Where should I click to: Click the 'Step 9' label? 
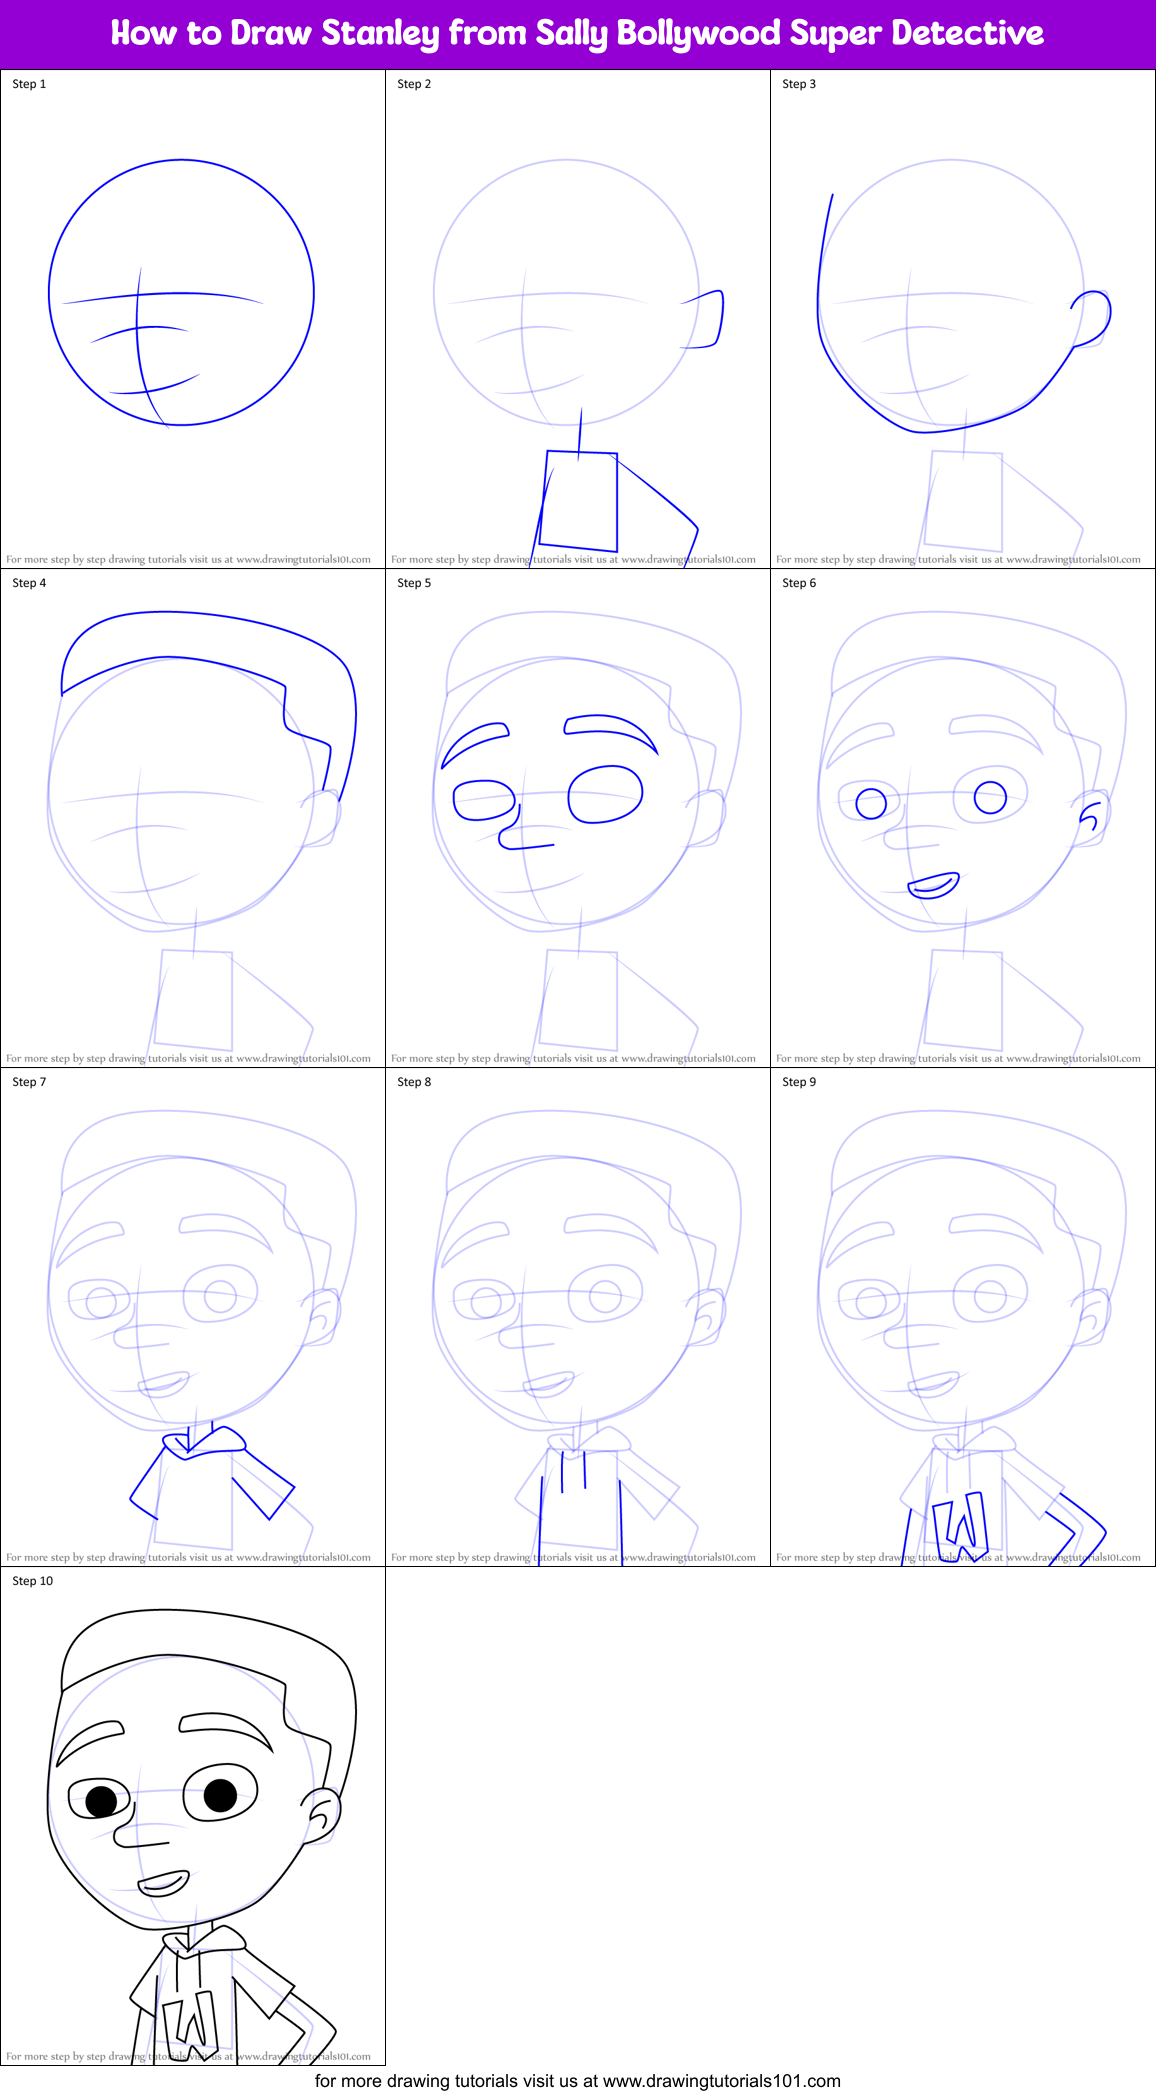799,1082
